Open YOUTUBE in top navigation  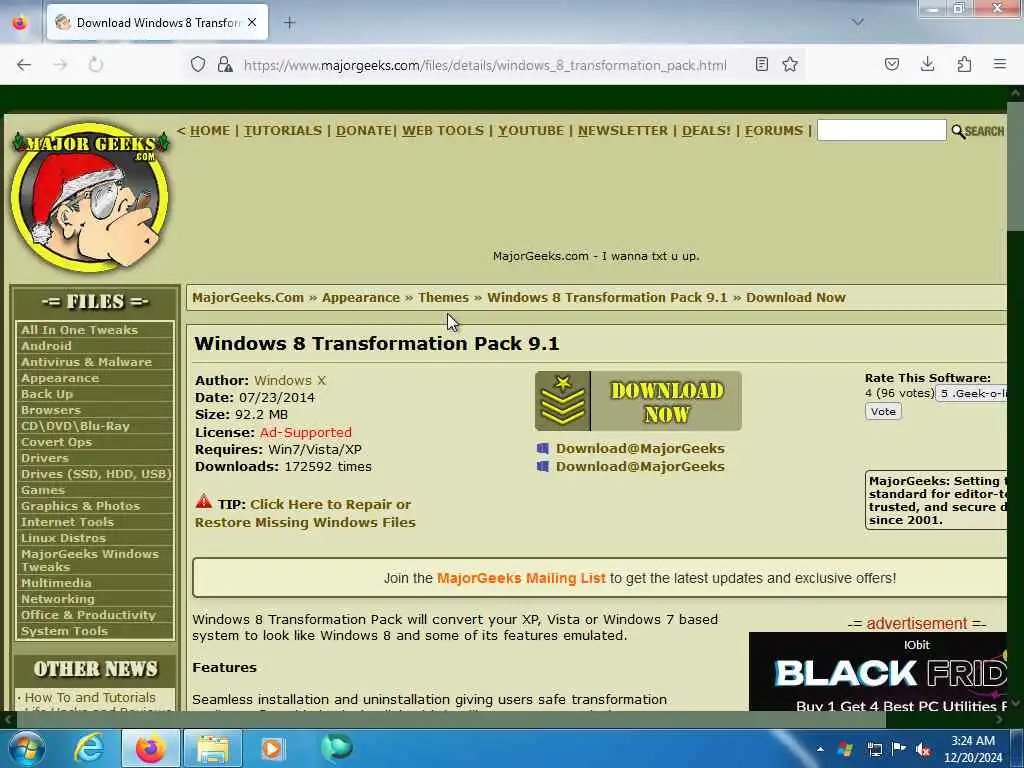pyautogui.click(x=531, y=131)
